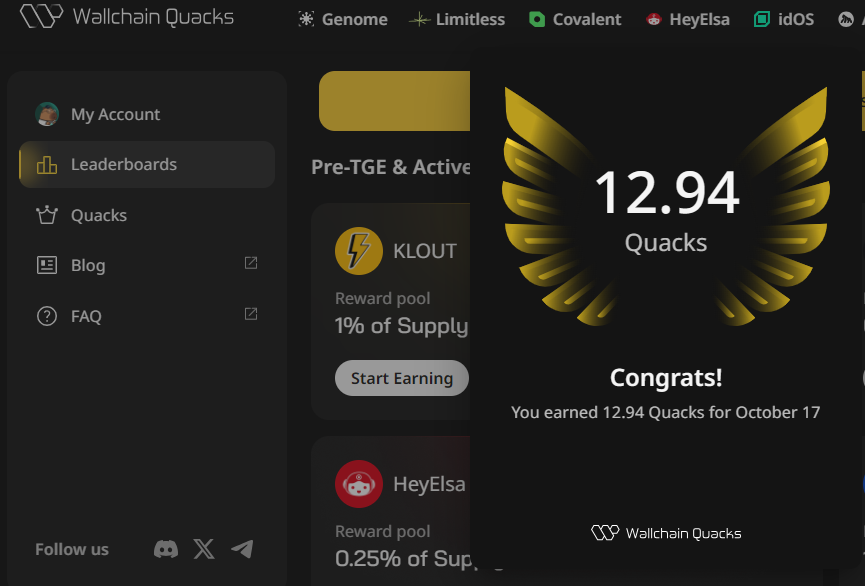Click the 'You earned 12.94 Quacks' message
This screenshot has width=865, height=586.
click(x=665, y=412)
